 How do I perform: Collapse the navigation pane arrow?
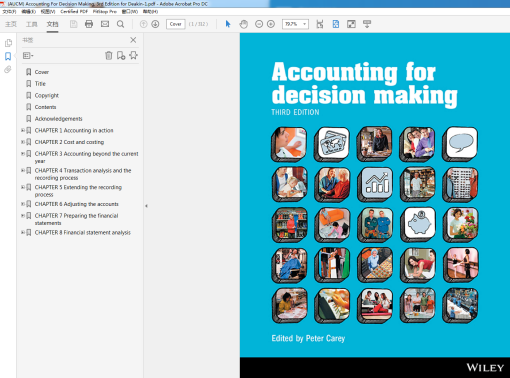click(146, 206)
